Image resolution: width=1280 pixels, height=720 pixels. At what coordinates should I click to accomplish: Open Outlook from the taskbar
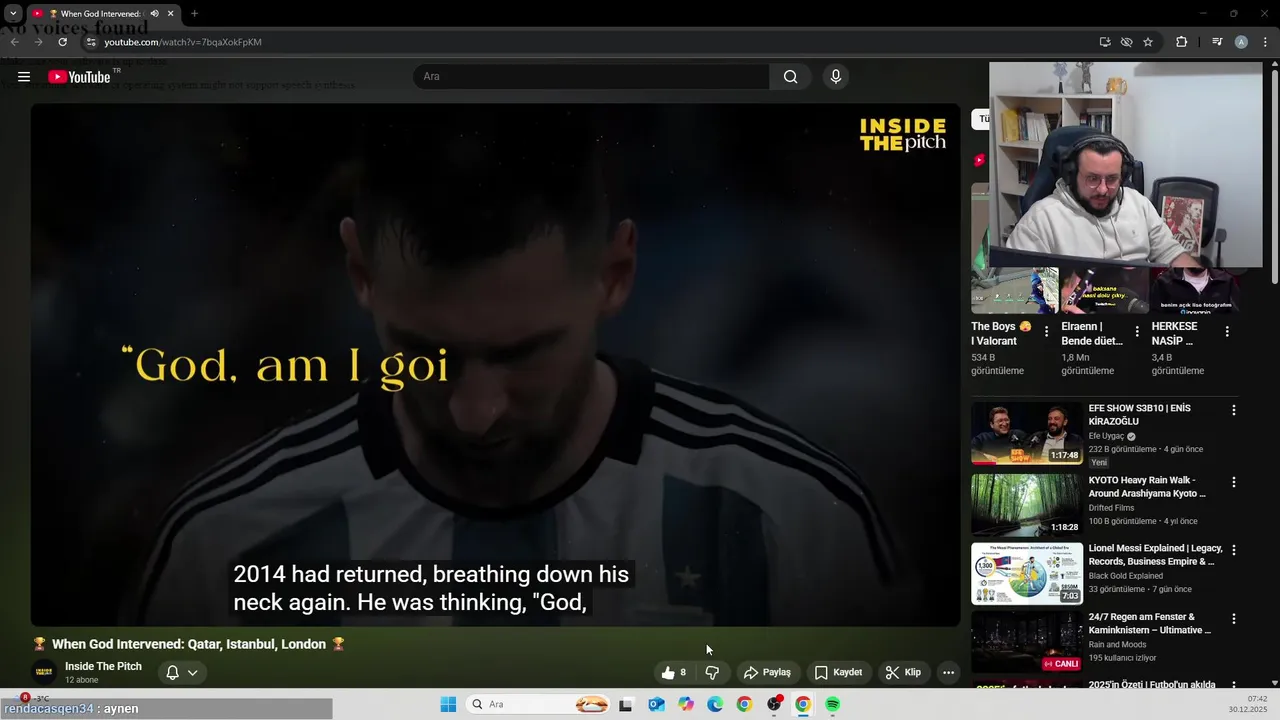click(656, 705)
